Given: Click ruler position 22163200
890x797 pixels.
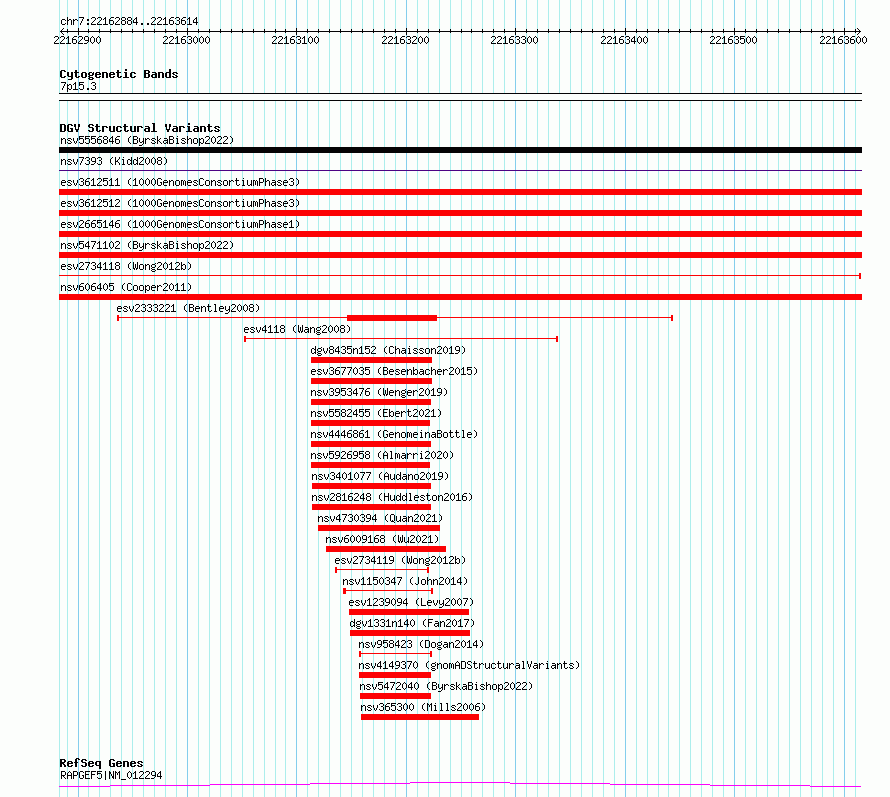Looking at the screenshot, I should pyautogui.click(x=405, y=40).
